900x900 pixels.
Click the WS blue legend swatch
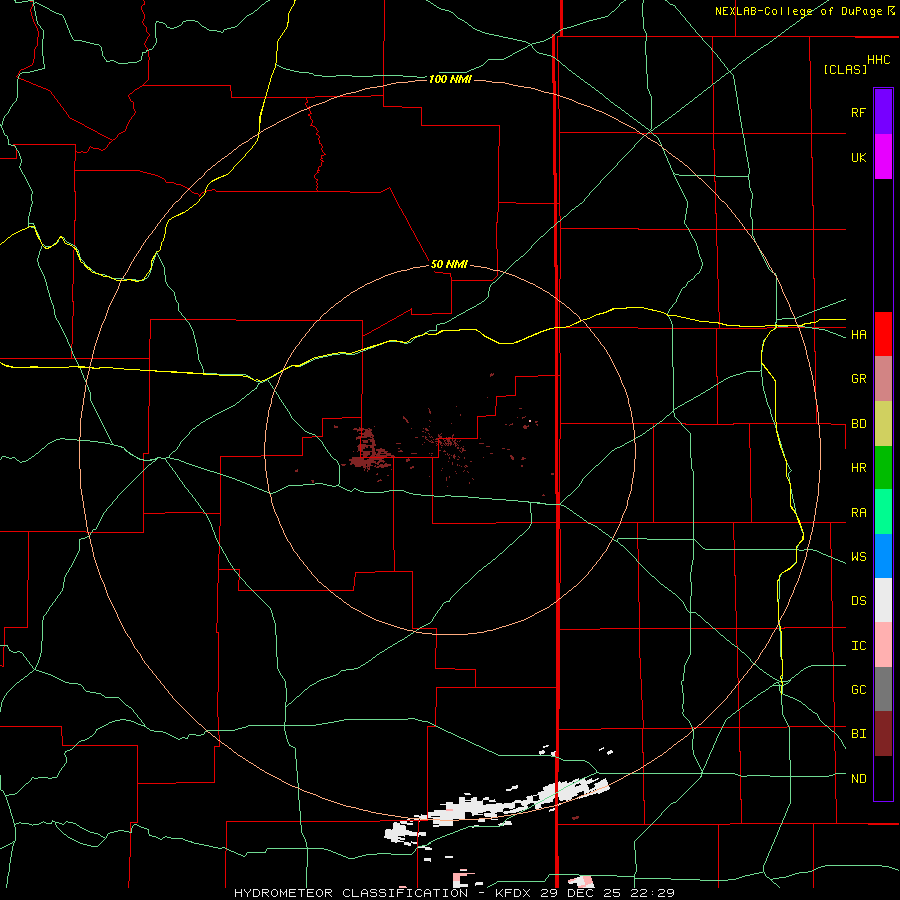883,556
